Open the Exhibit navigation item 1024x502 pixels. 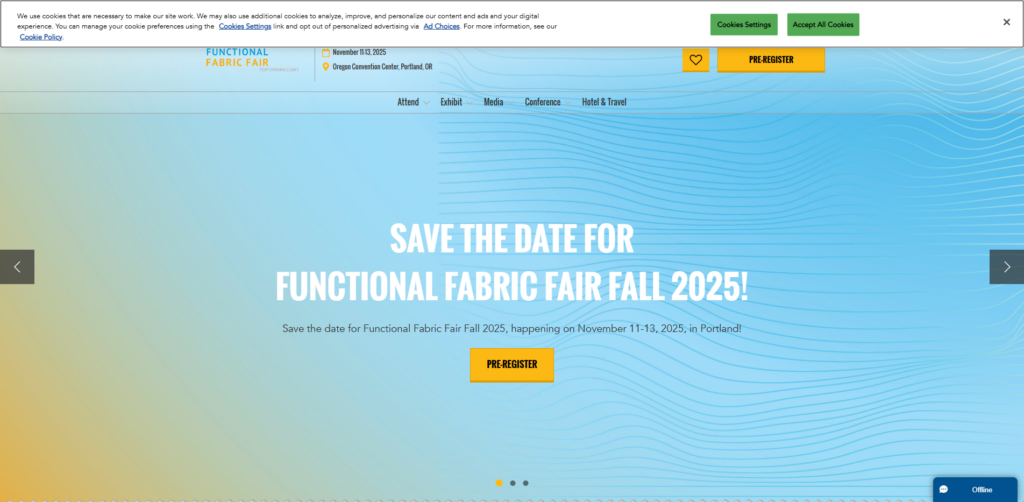[x=451, y=102]
